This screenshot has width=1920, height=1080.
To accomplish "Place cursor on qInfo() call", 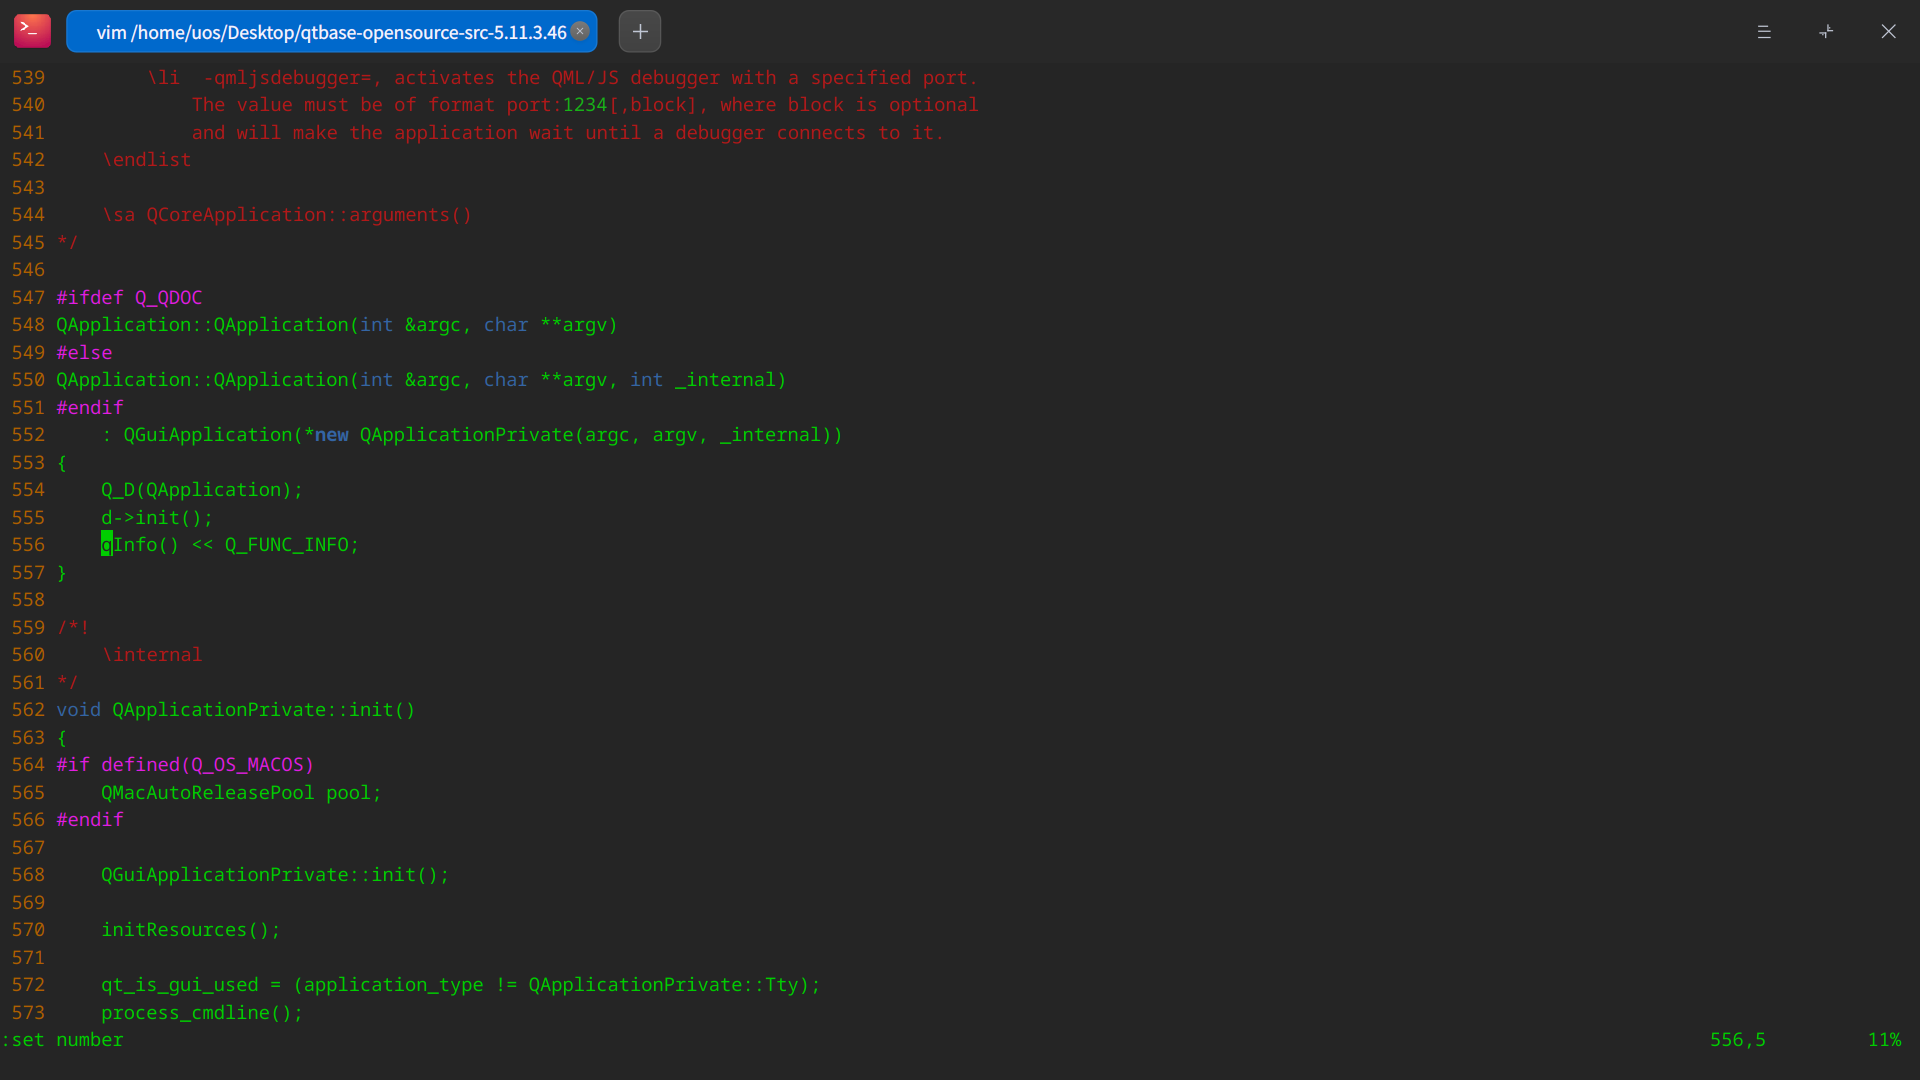I will pyautogui.click(x=140, y=545).
